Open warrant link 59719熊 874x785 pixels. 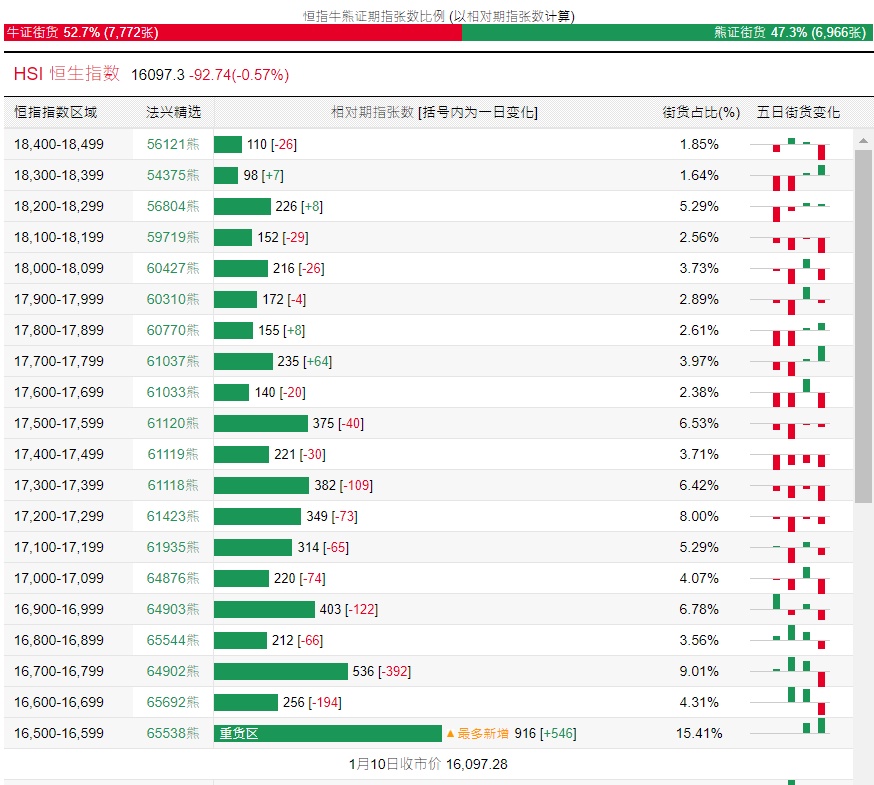pos(173,238)
